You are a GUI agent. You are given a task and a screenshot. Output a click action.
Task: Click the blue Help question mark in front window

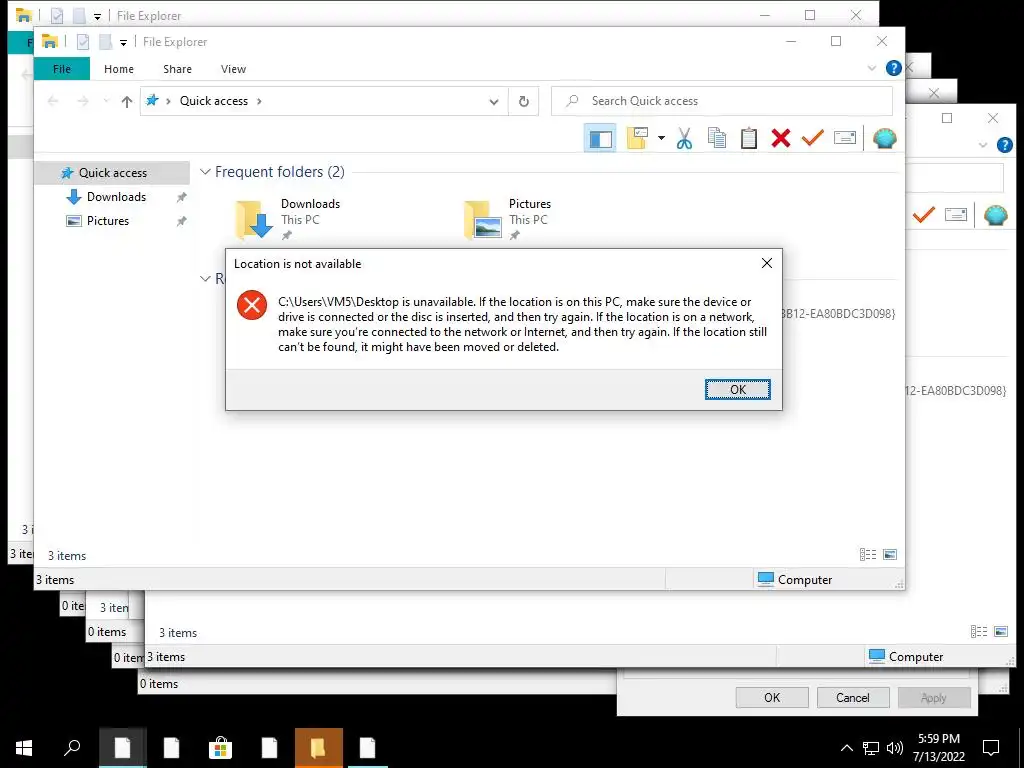(x=893, y=68)
